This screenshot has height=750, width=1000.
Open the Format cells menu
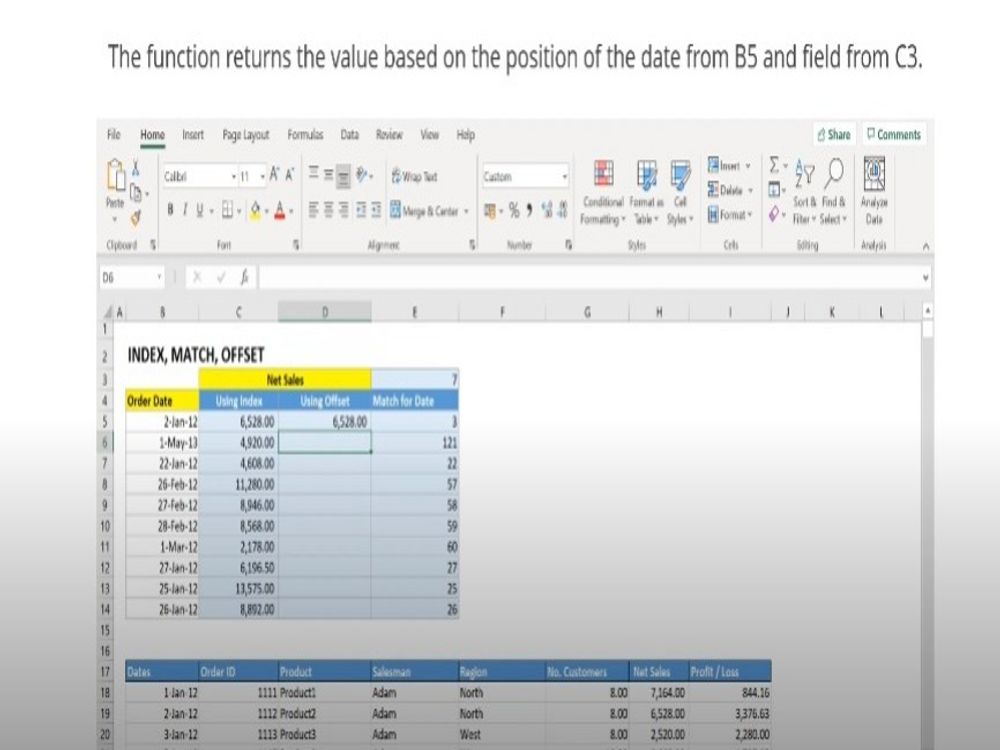(x=730, y=215)
